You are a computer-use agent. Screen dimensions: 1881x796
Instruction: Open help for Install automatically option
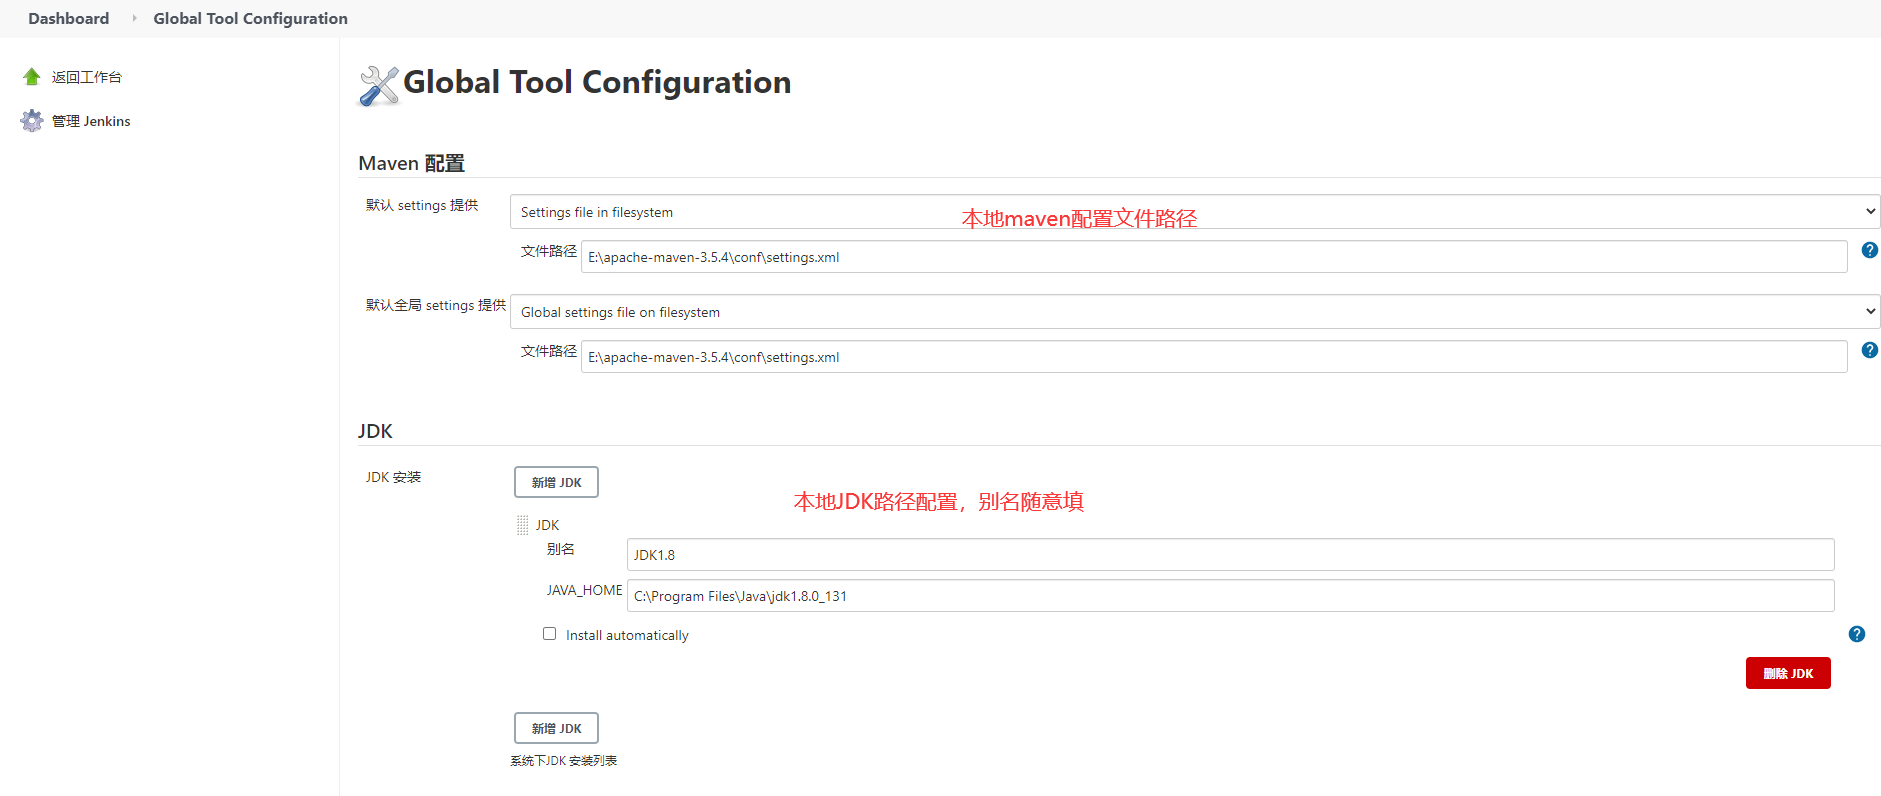(x=1856, y=634)
